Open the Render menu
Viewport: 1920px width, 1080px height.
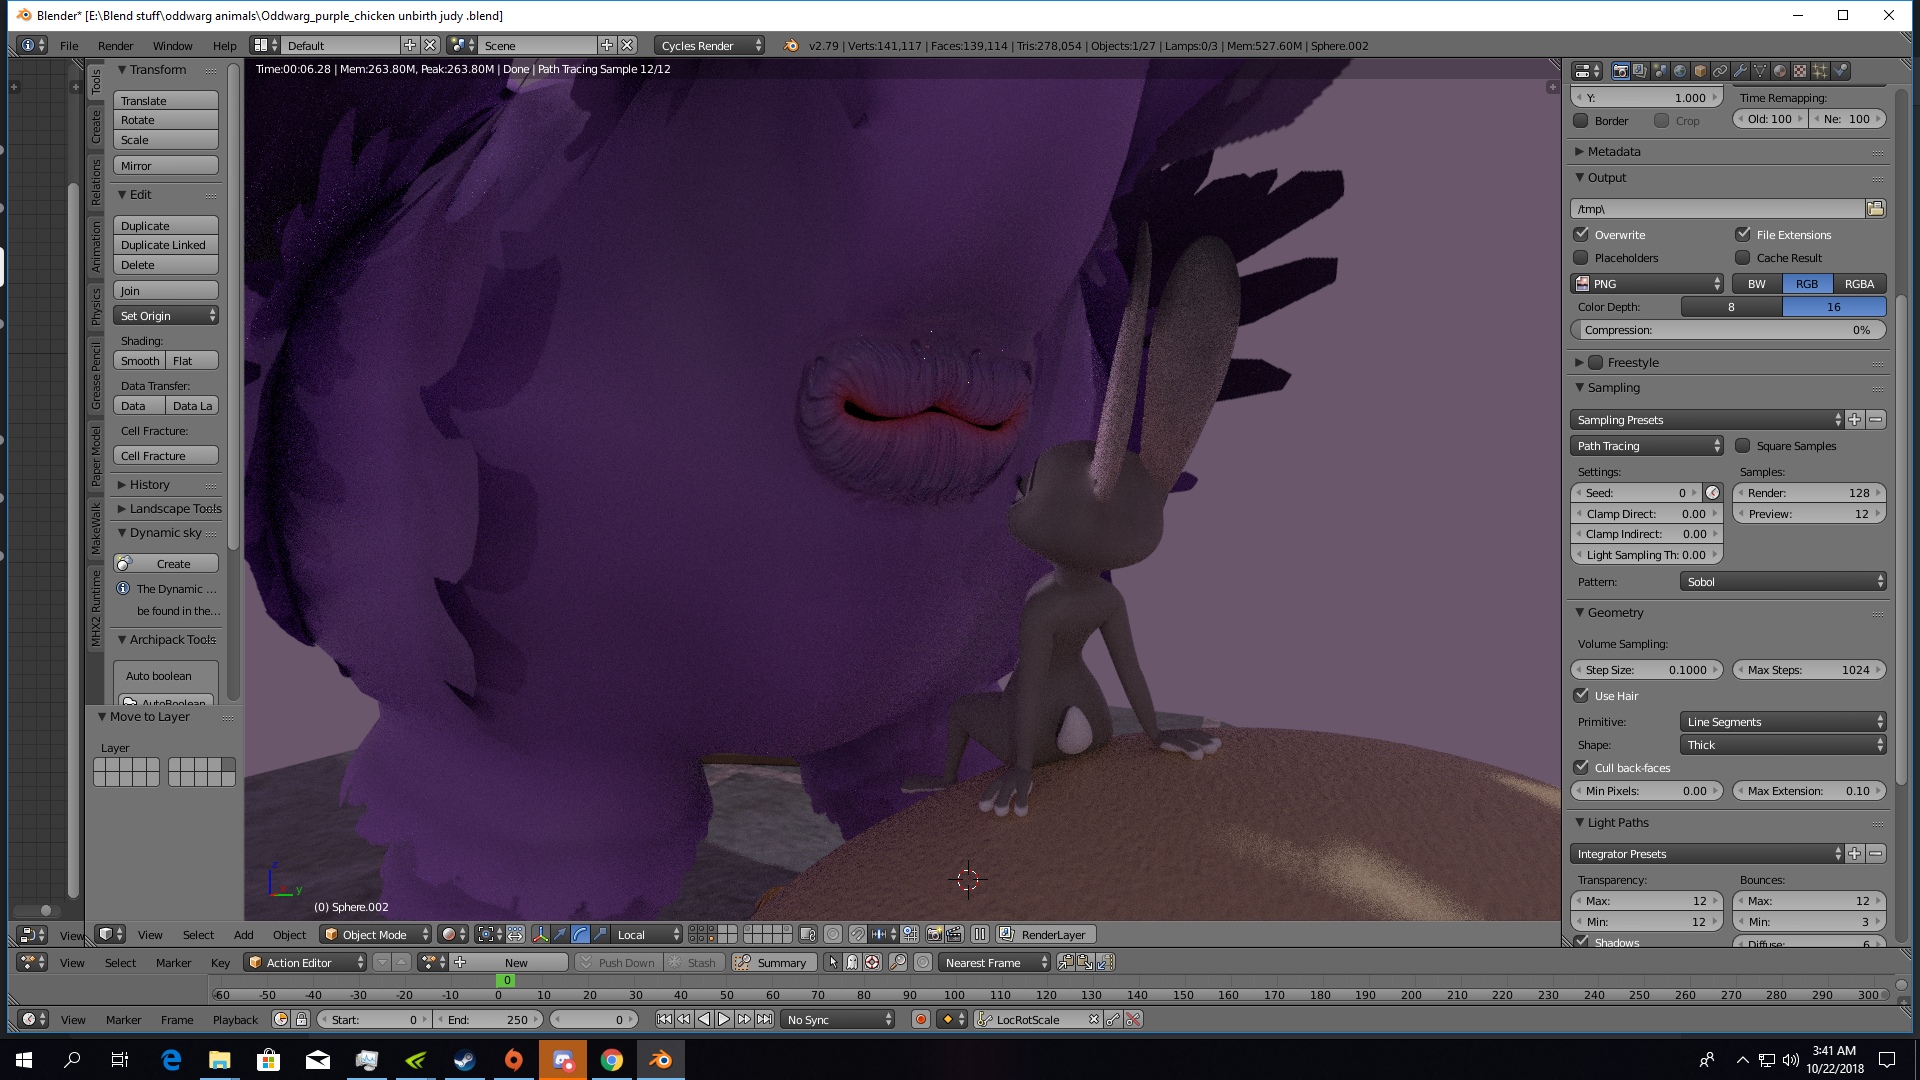click(115, 46)
